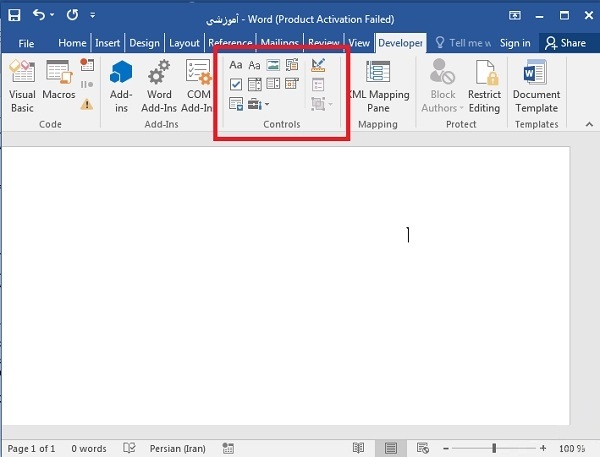
Task: Open the Quick Access Toolbar customize dropdown
Action: (x=93, y=16)
